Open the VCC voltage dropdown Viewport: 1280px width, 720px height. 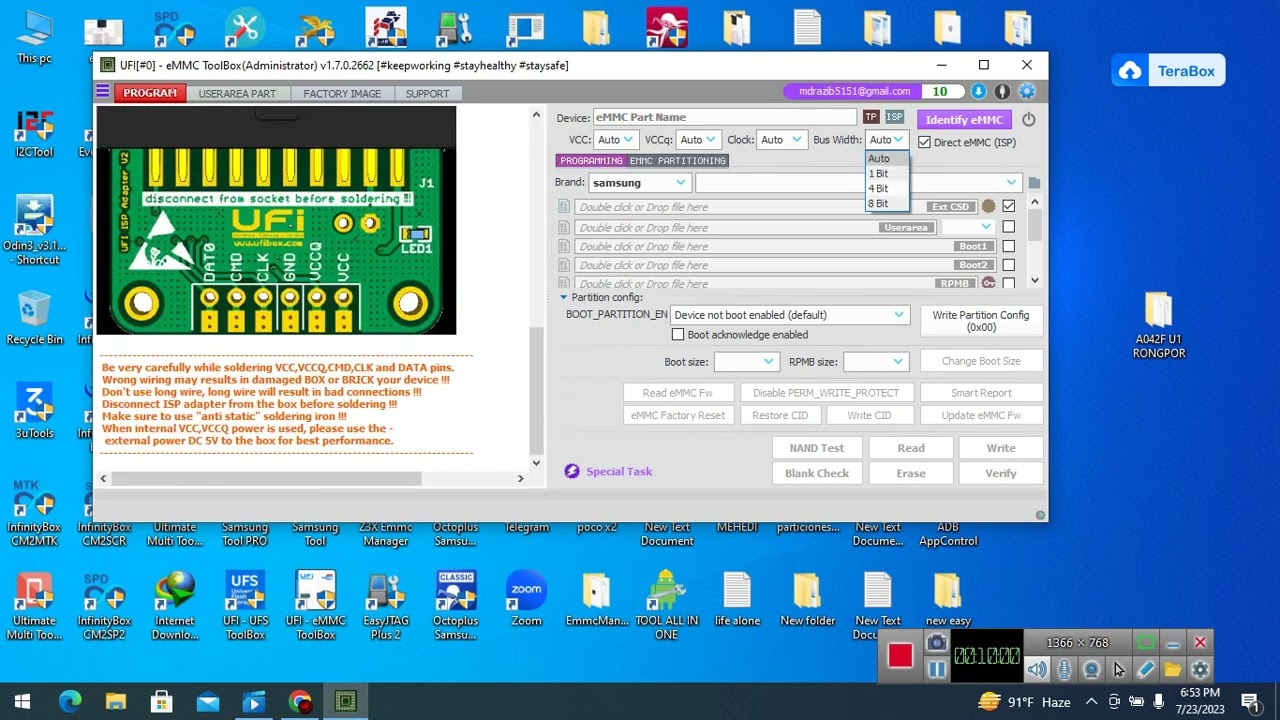pyautogui.click(x=615, y=140)
